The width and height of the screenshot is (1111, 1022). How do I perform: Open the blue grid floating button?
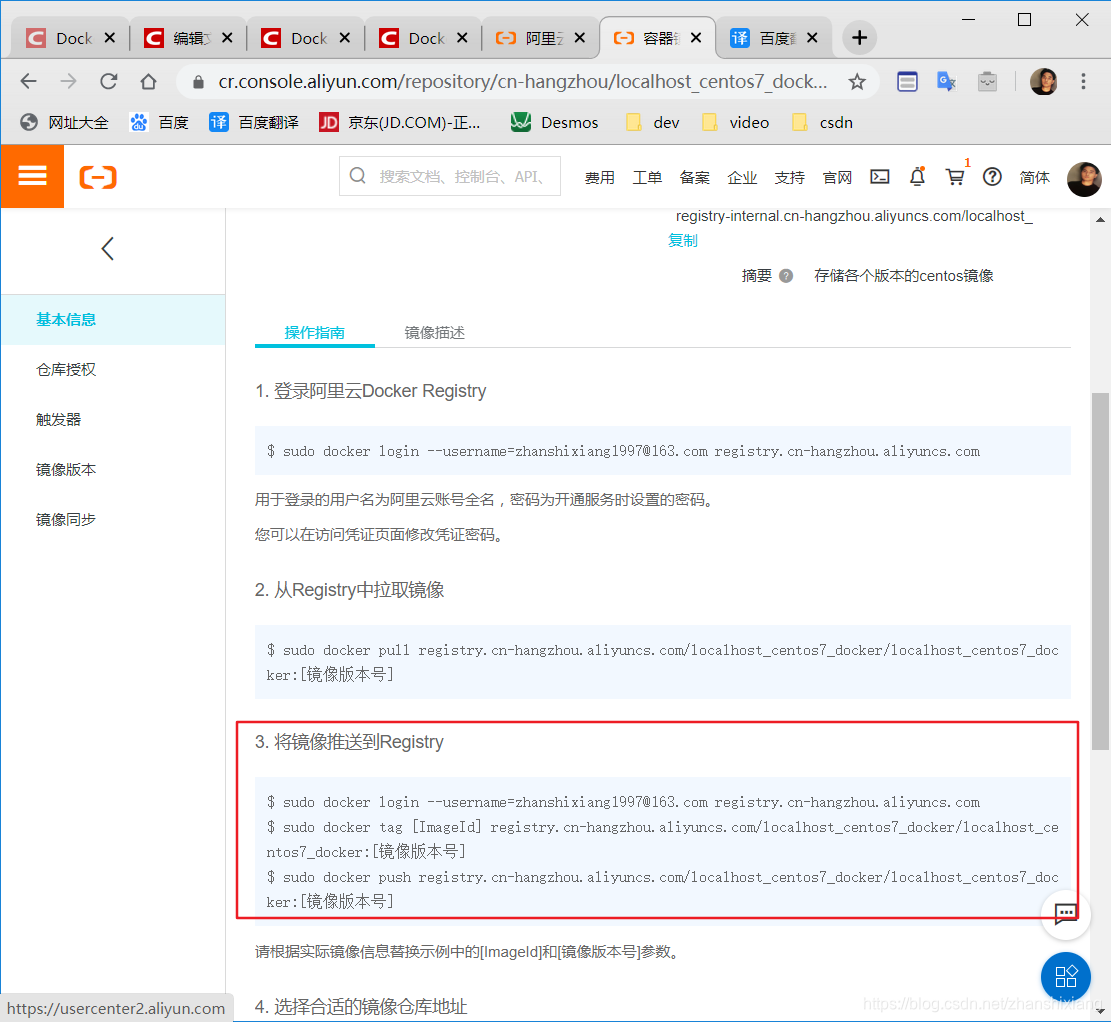click(1066, 976)
